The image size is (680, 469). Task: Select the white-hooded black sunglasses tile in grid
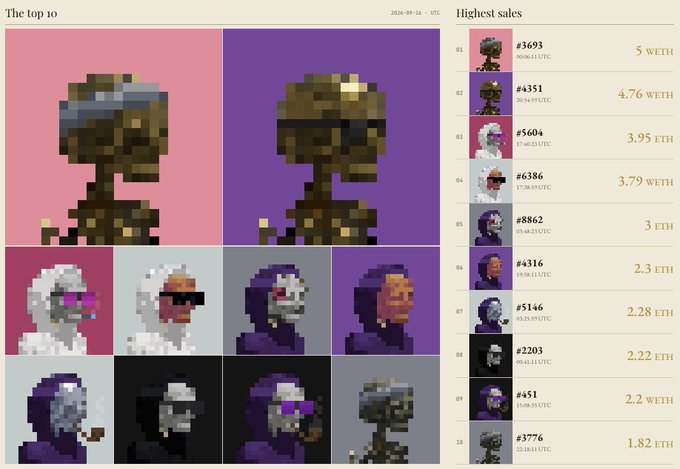[168, 301]
